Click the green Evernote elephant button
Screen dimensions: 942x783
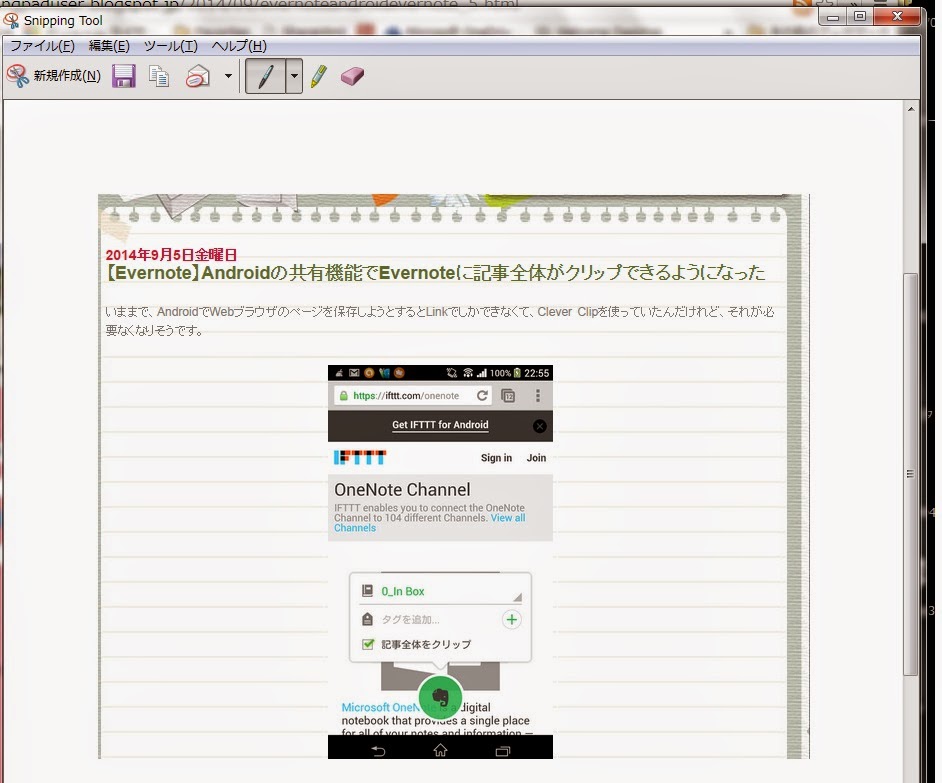tap(440, 697)
